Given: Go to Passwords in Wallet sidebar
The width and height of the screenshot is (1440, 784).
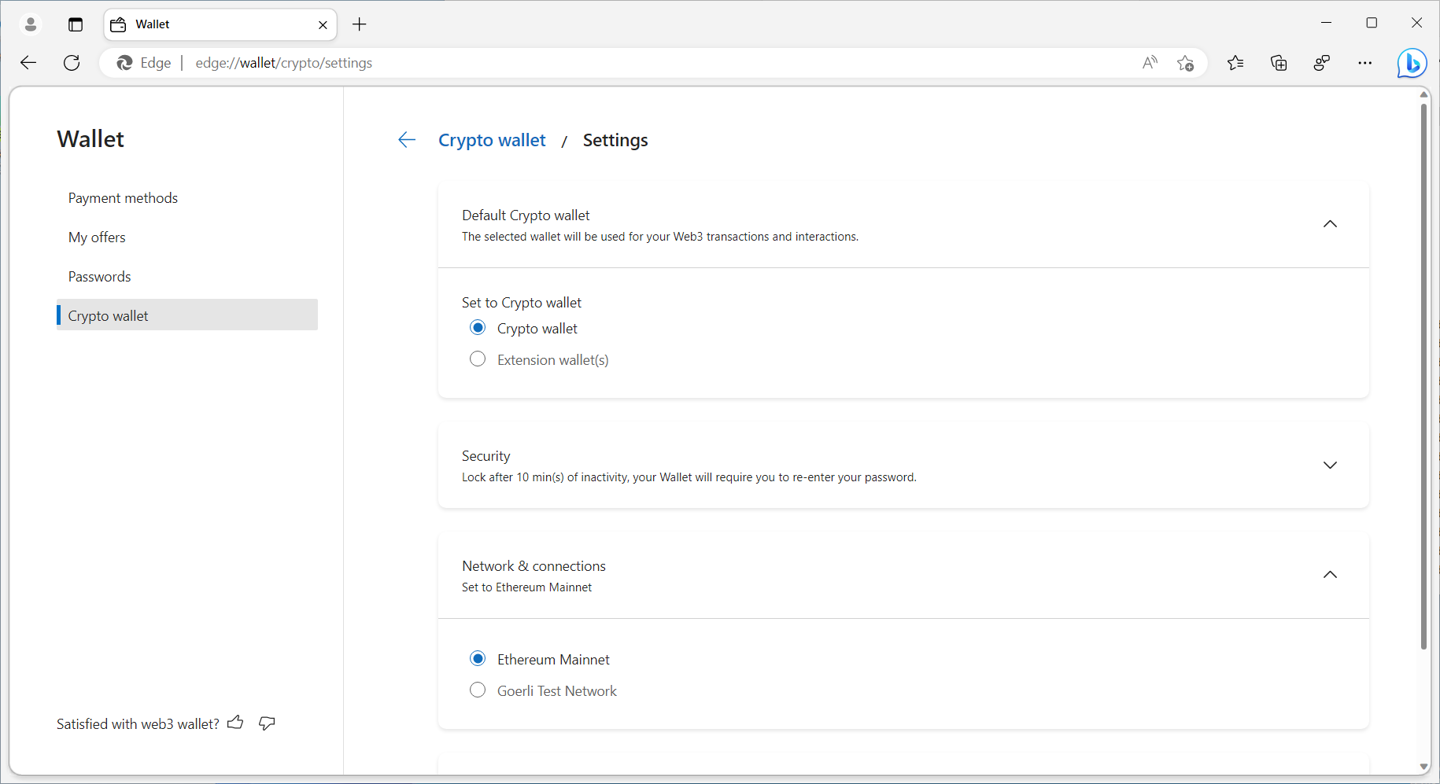Looking at the screenshot, I should pos(99,276).
